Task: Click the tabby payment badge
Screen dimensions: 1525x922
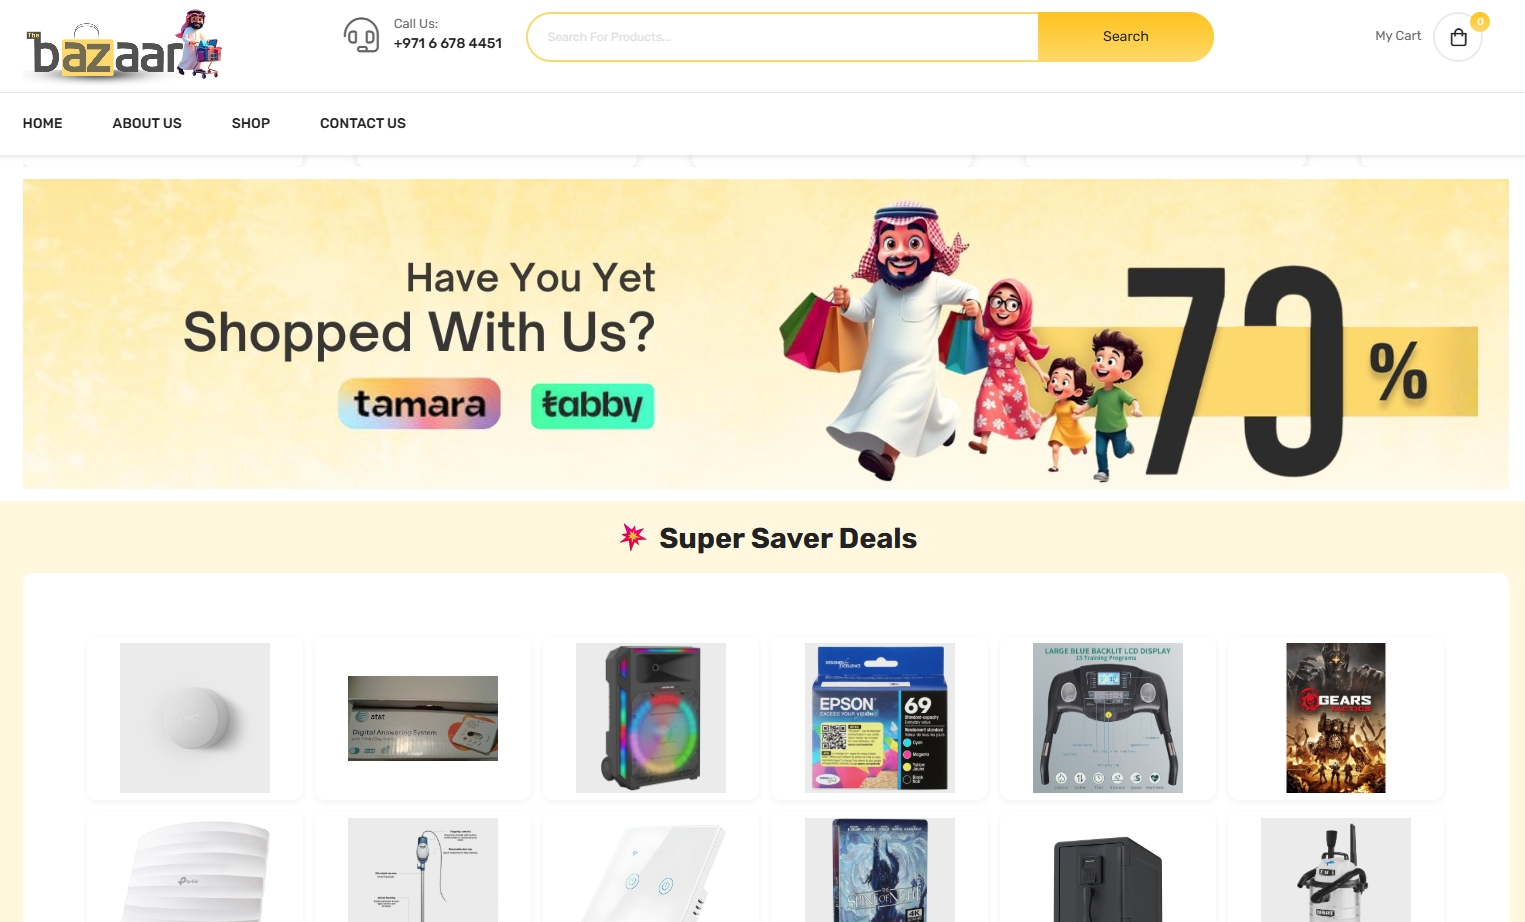Action: pos(592,406)
